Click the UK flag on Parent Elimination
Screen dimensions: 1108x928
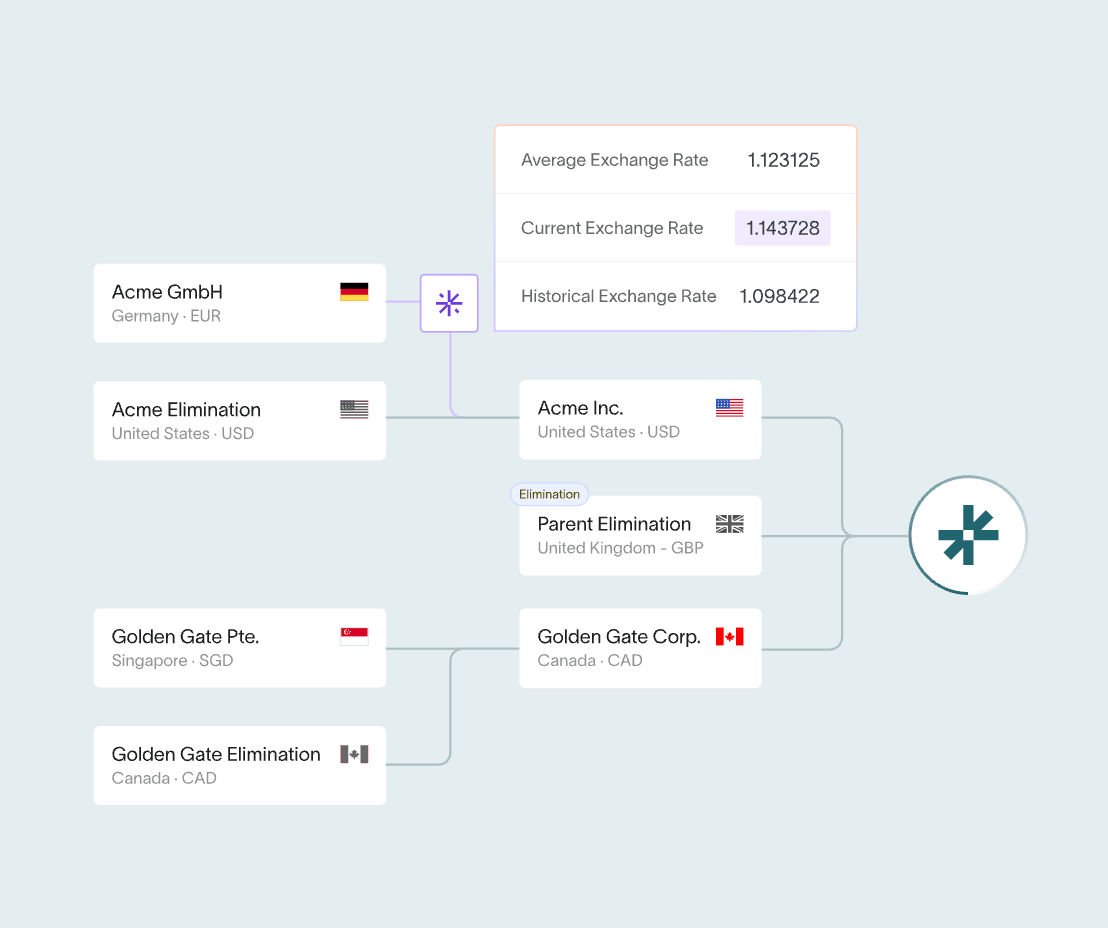729,524
